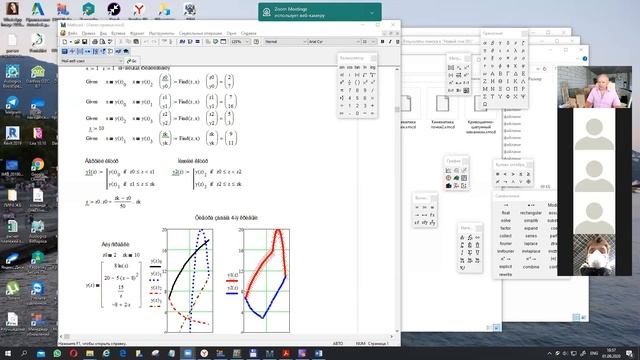Insert cos from the Calculator palette
Viewport: 640px width, 360px height.
point(350,67)
